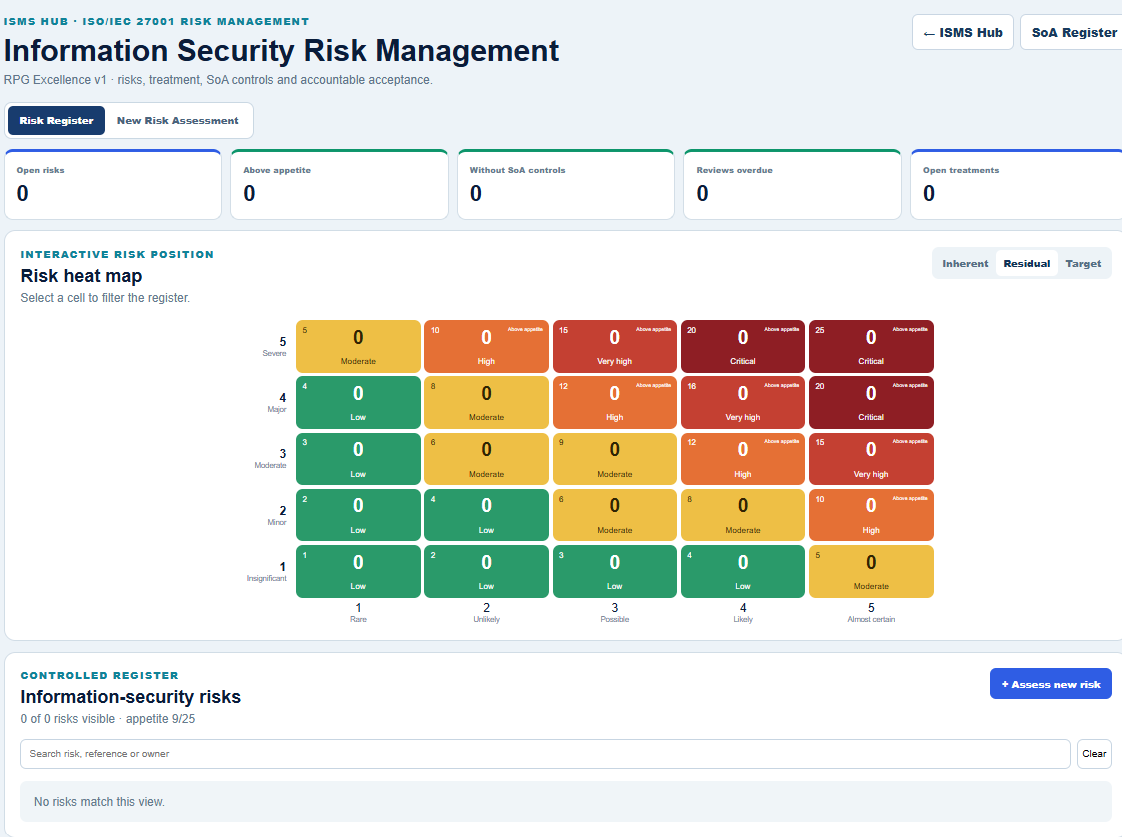
Task: Filter by cell score 16 Very high
Action: (x=743, y=403)
